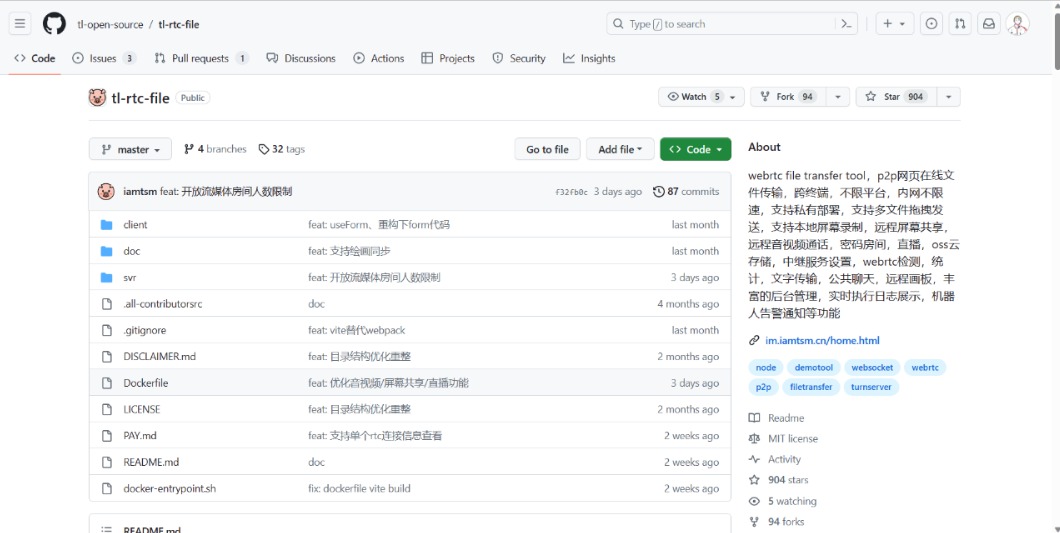This screenshot has width=1060, height=533.
Task: Select the node topic tag
Action: 765,367
